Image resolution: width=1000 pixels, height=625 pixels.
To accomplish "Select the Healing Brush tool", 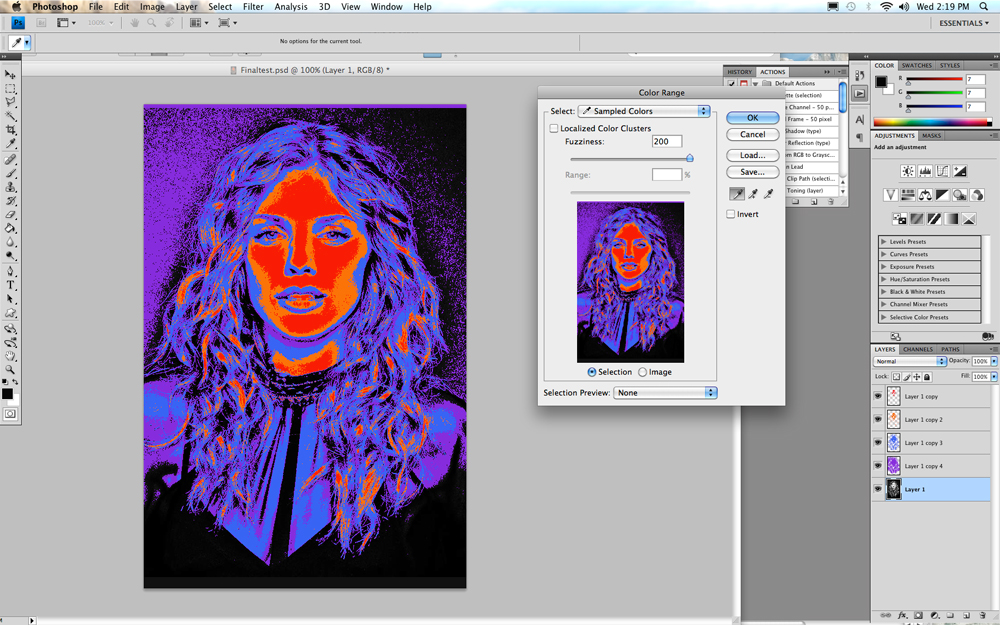I will (x=10, y=159).
